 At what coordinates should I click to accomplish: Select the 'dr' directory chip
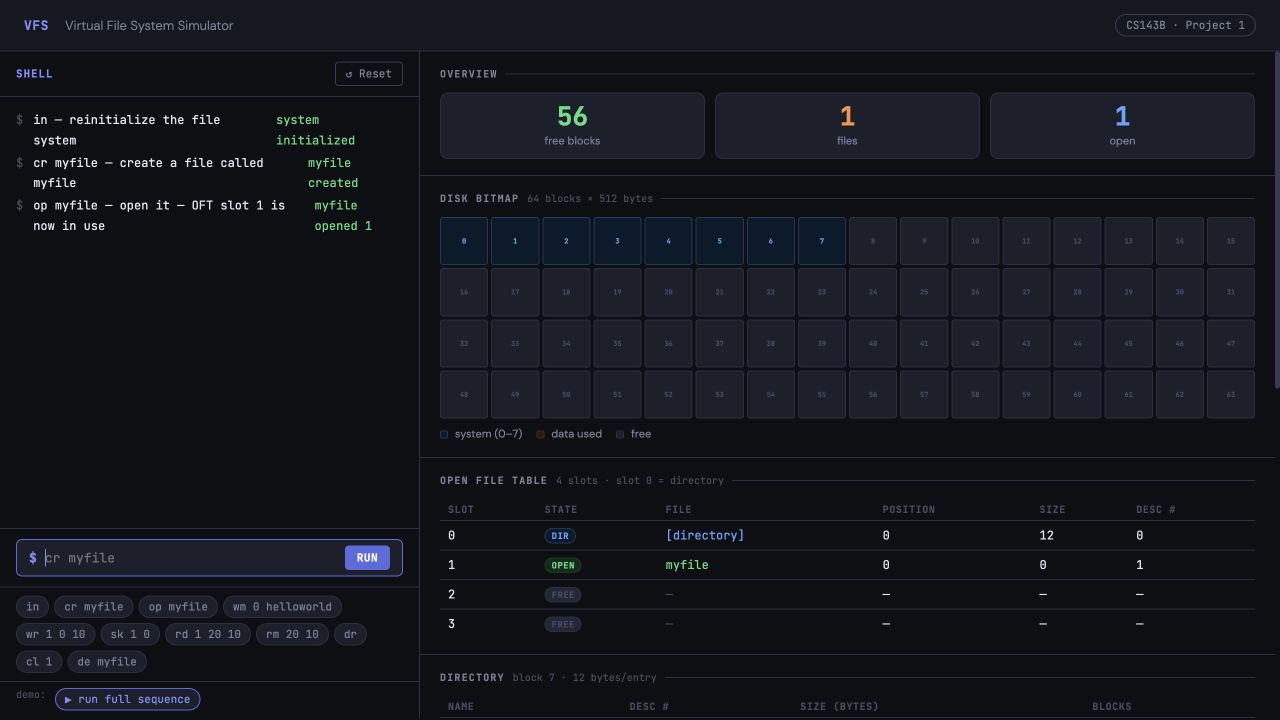click(350, 634)
